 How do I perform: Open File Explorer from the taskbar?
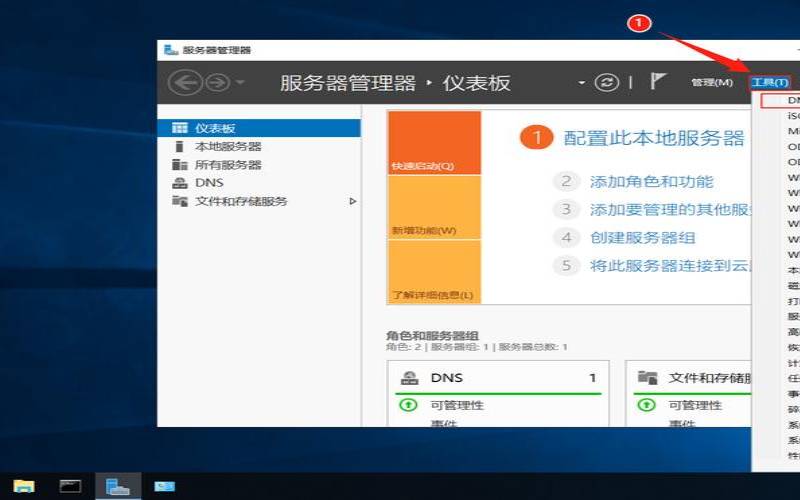pyautogui.click(x=24, y=486)
